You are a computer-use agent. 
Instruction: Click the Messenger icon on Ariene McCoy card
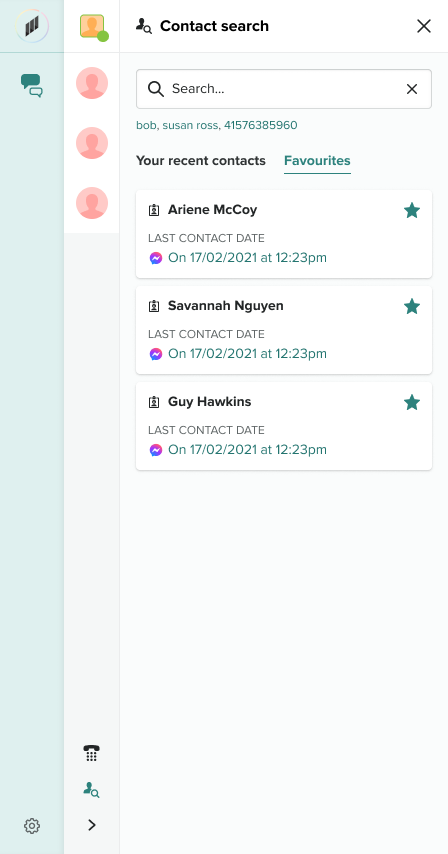[x=156, y=258]
